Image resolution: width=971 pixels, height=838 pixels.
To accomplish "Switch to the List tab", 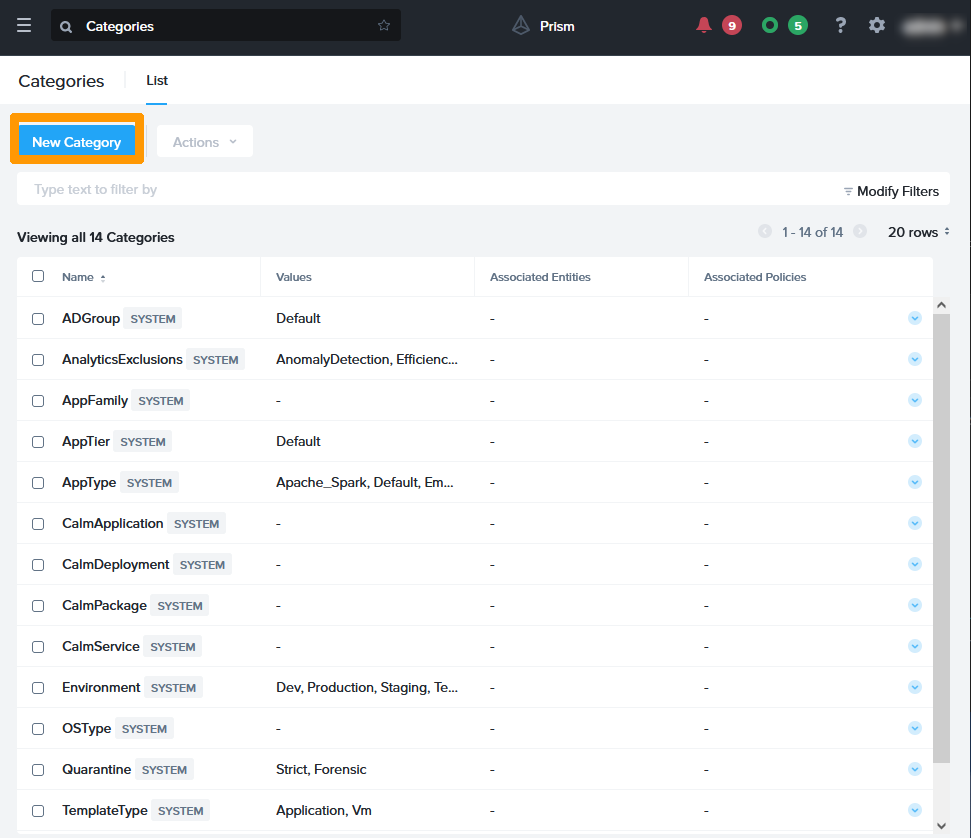I will [x=157, y=81].
